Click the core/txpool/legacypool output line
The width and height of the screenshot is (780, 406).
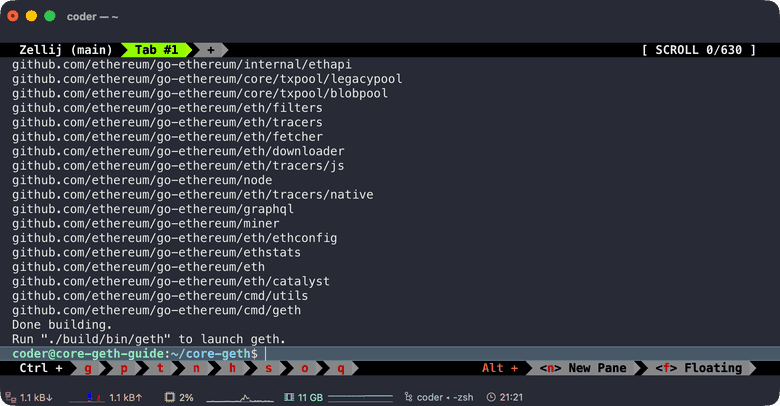coord(207,79)
